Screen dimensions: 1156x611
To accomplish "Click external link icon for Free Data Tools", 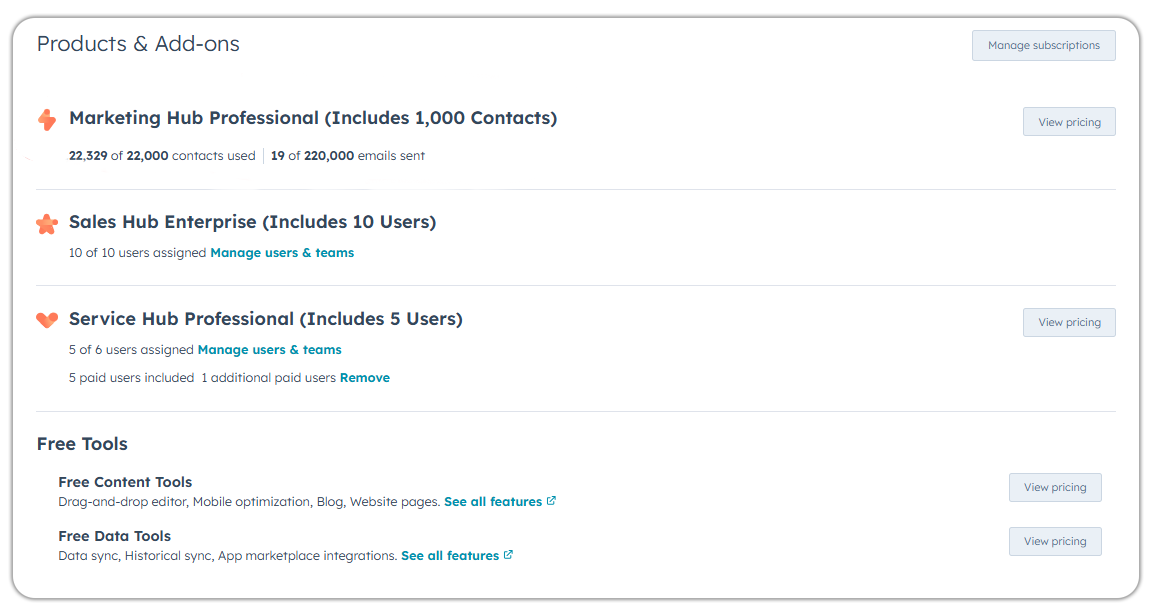I will click(x=509, y=555).
